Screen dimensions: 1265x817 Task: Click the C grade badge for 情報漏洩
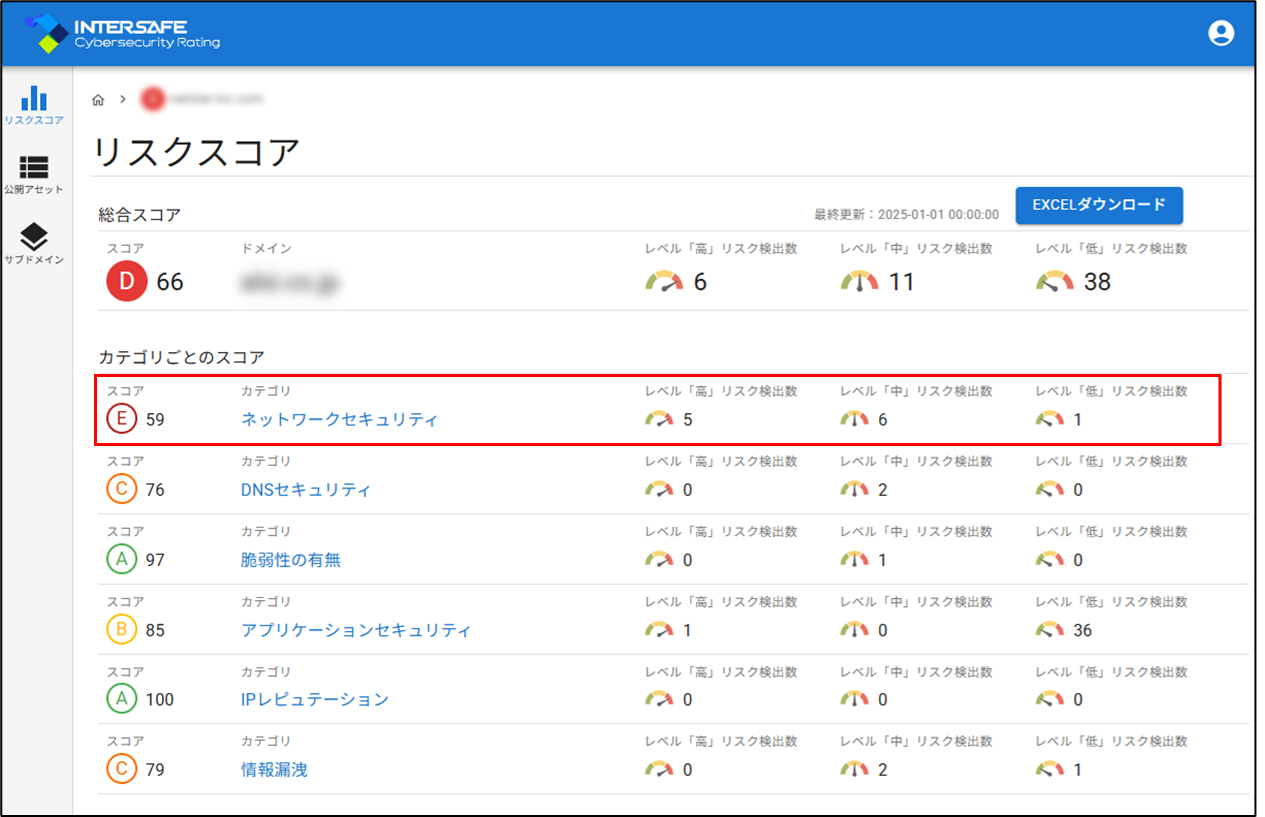(x=122, y=770)
